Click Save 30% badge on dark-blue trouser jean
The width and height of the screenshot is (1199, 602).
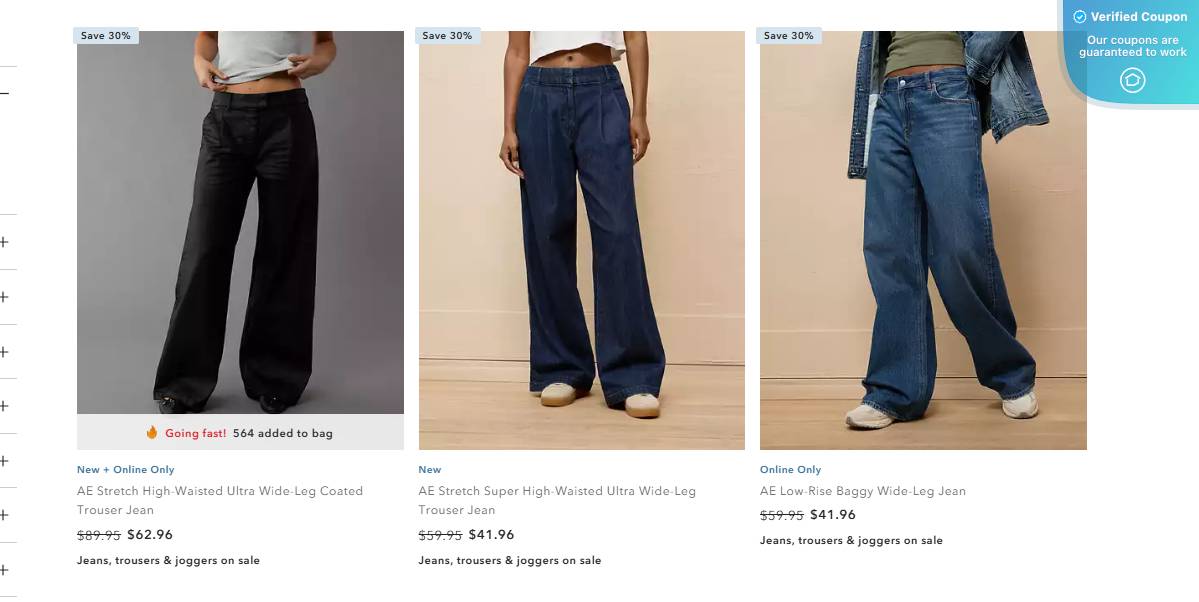[447, 35]
